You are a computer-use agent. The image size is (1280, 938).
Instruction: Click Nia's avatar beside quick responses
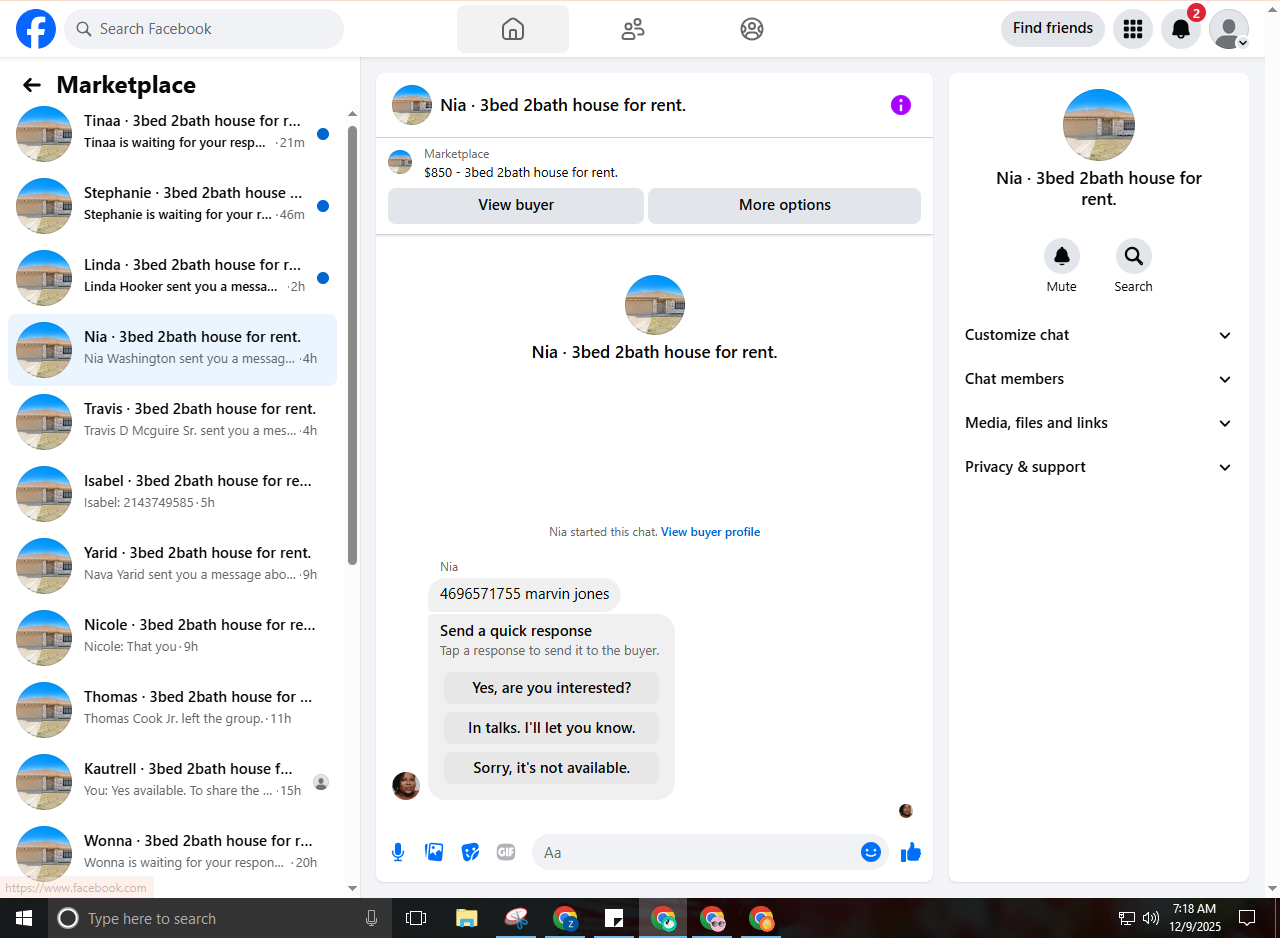[406, 786]
